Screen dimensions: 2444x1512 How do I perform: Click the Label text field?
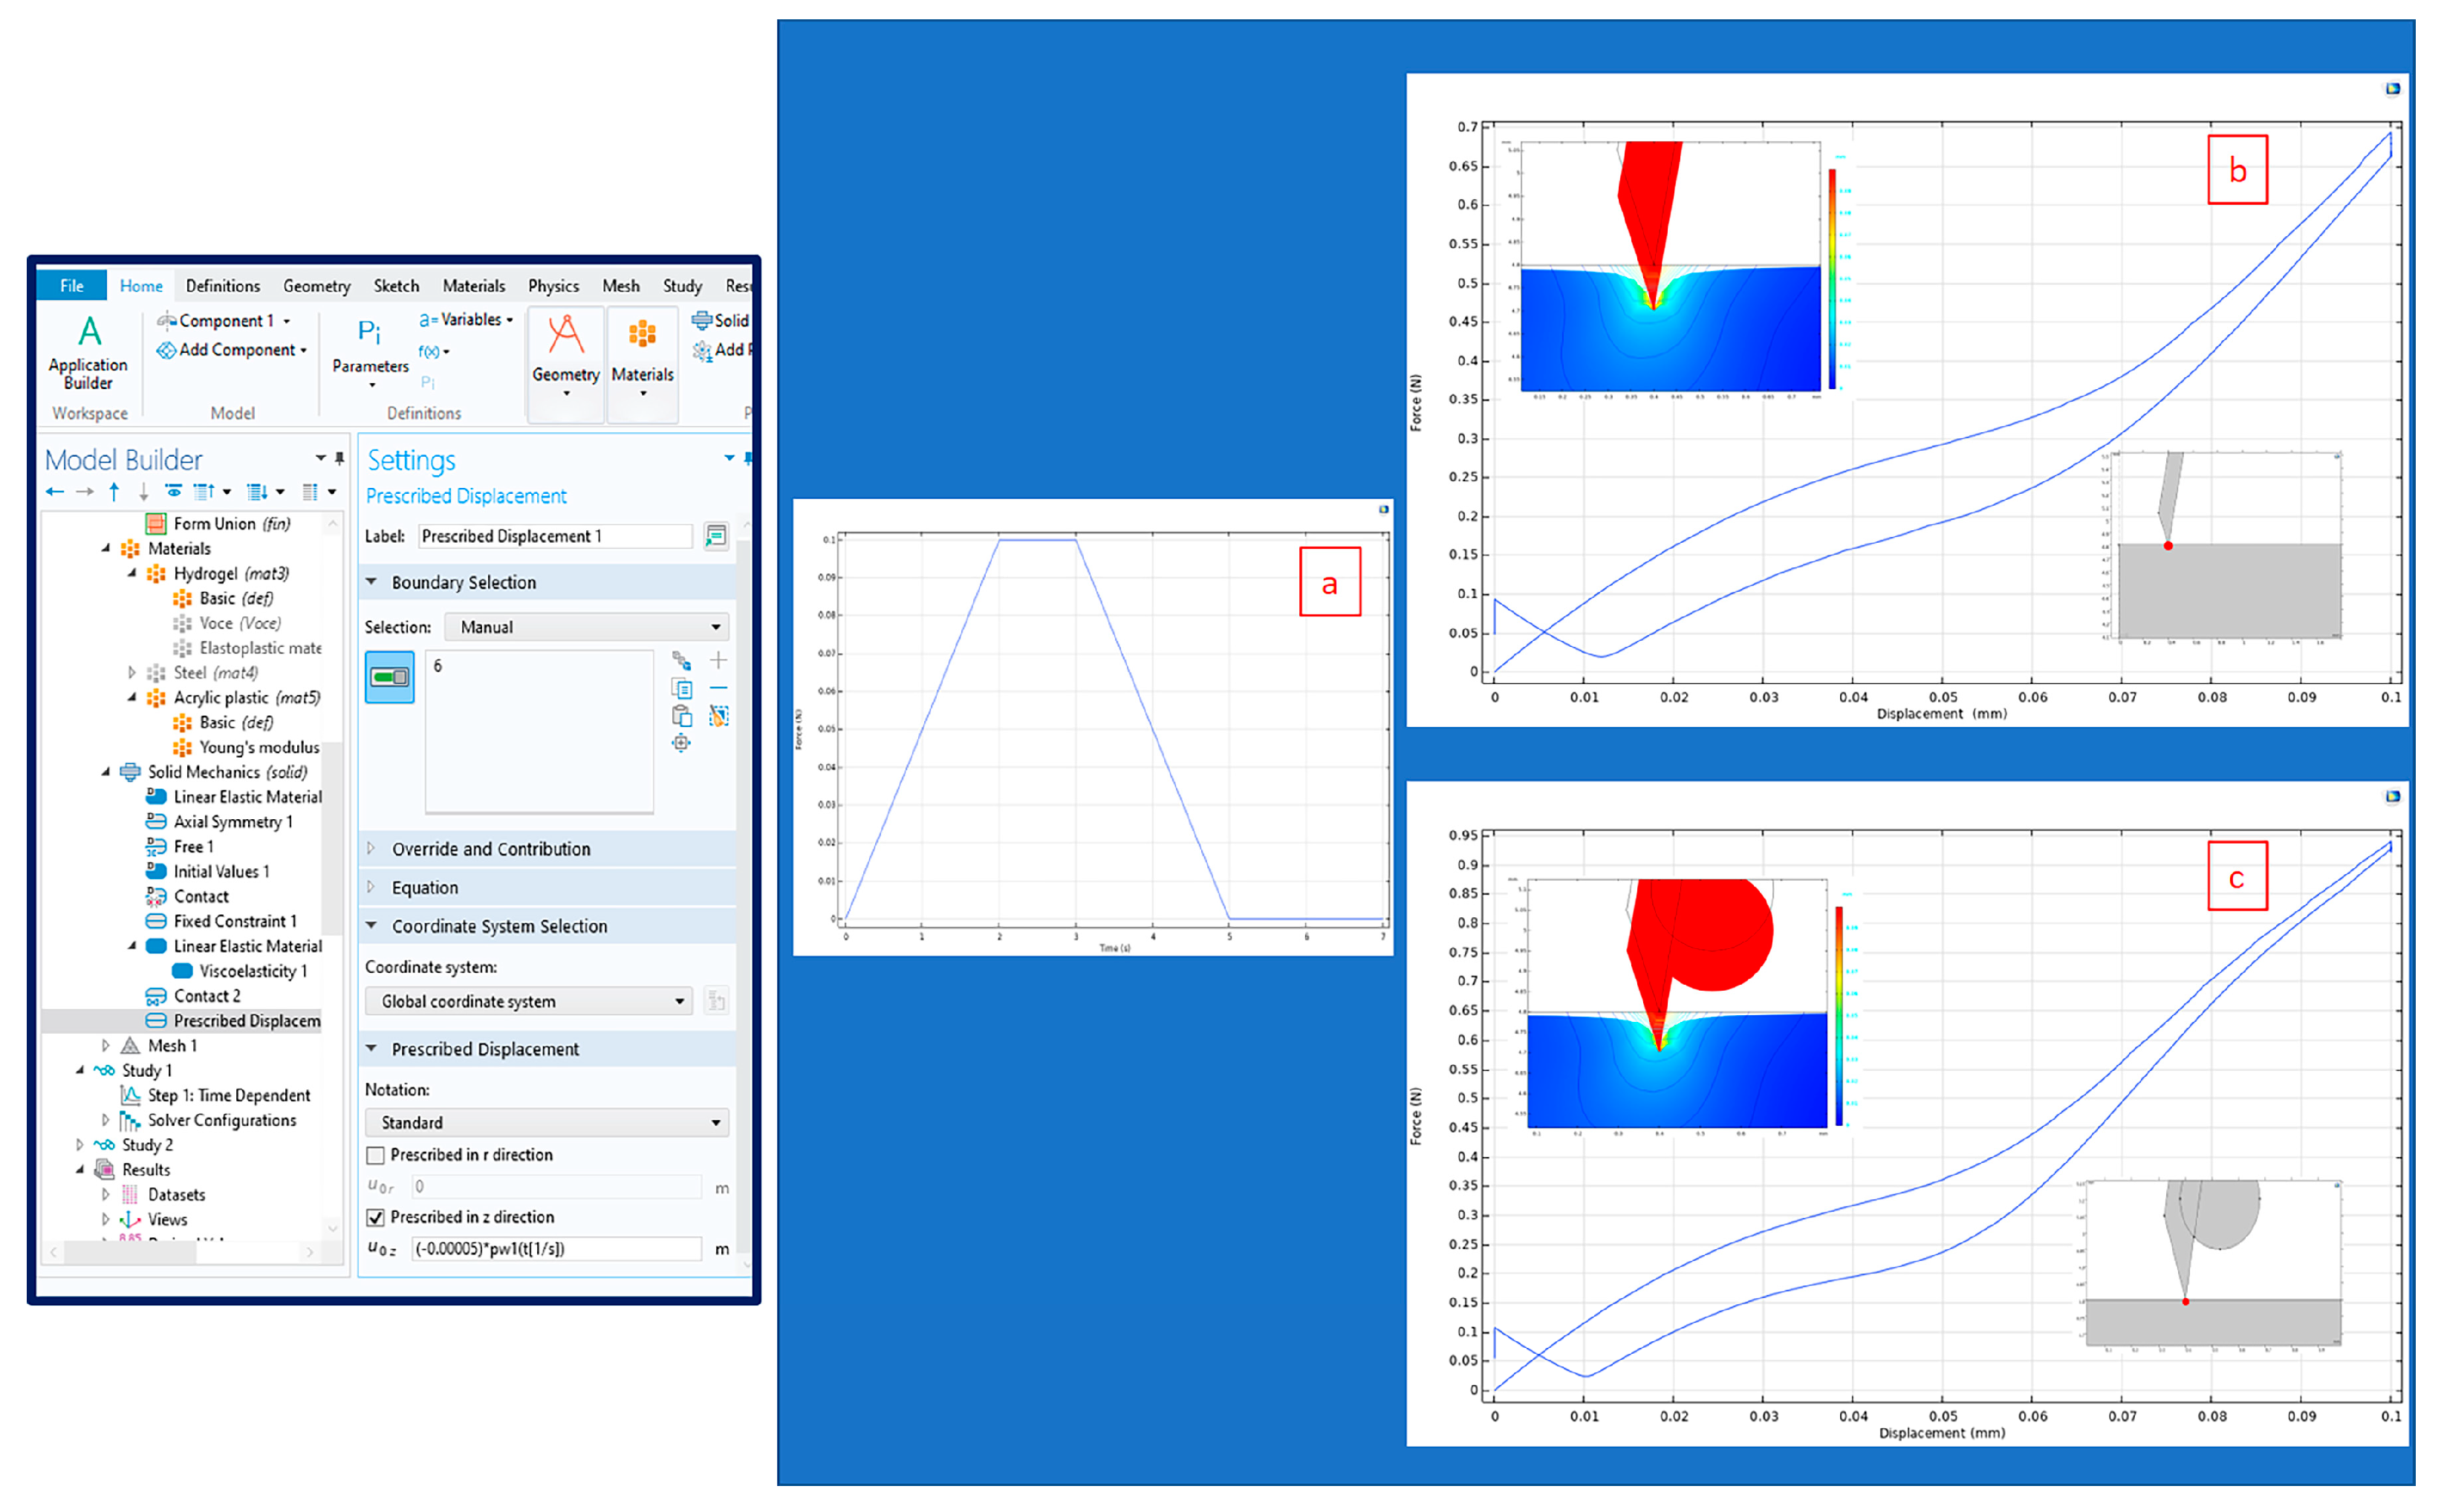coord(554,536)
